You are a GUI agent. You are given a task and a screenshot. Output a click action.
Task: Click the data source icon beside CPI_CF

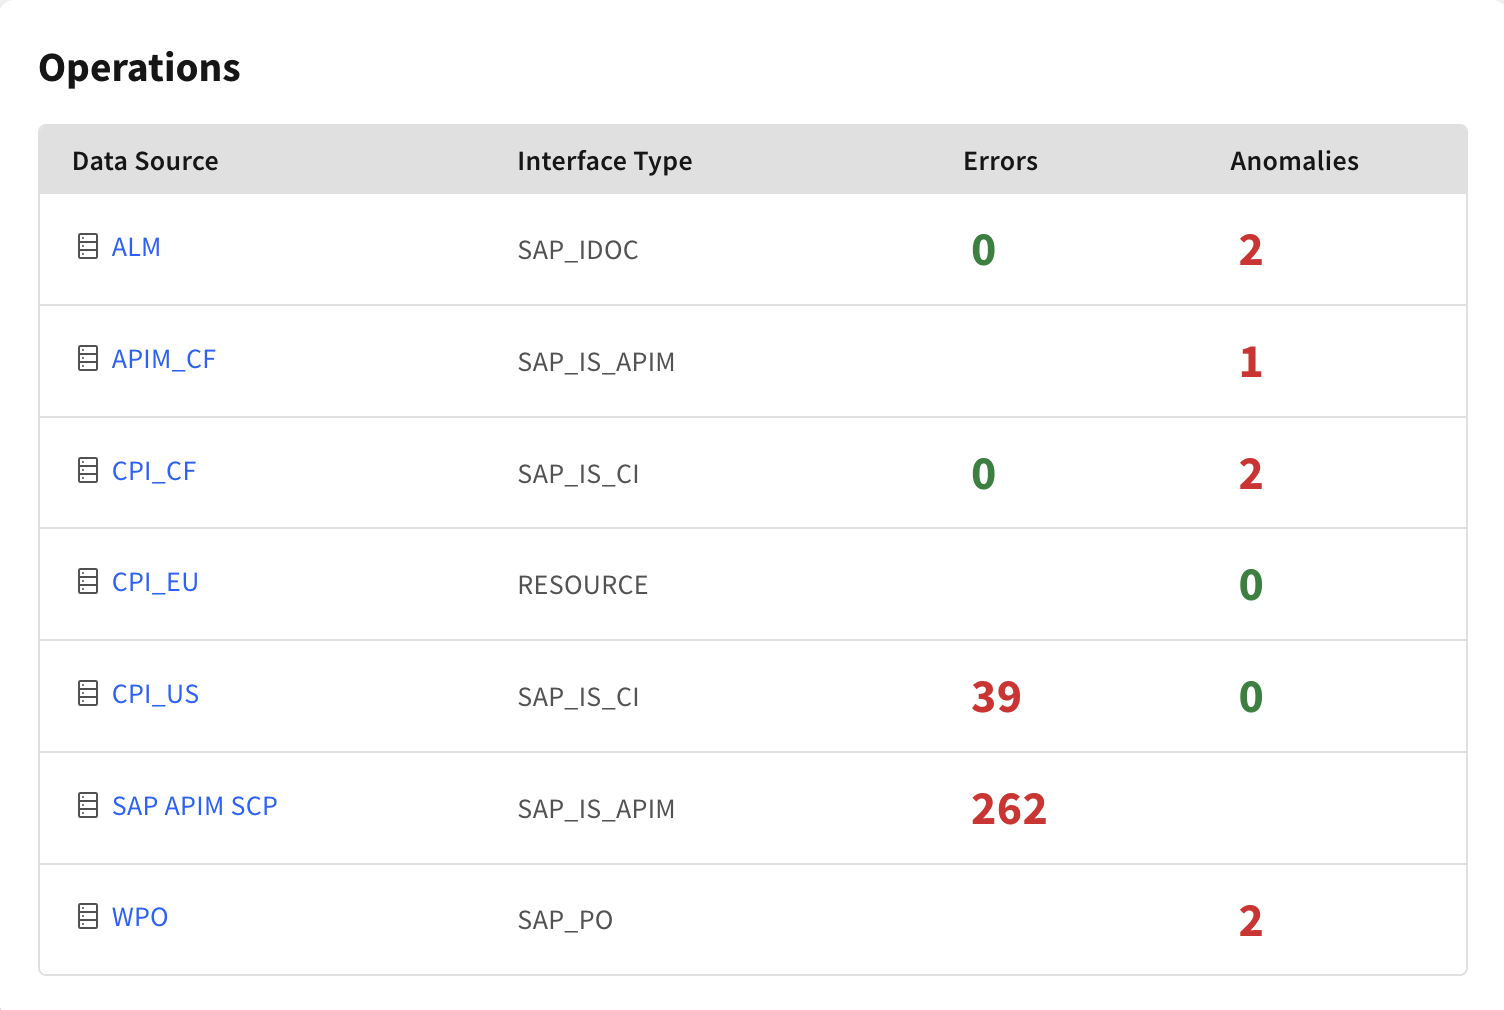[88, 470]
